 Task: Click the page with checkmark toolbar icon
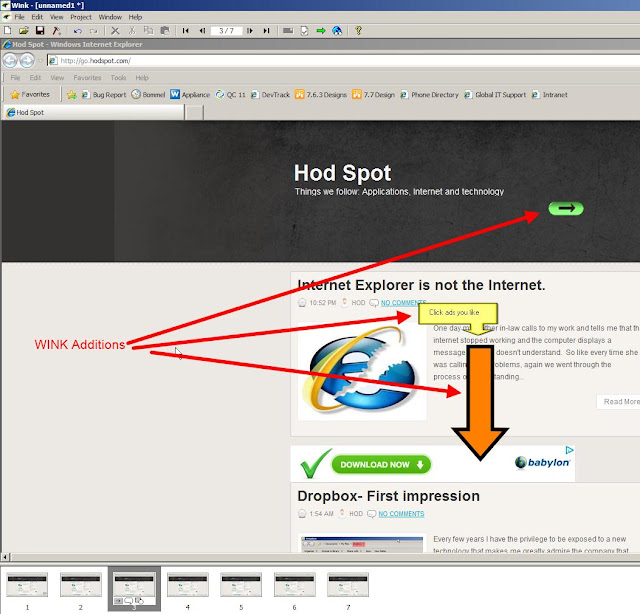(304, 31)
